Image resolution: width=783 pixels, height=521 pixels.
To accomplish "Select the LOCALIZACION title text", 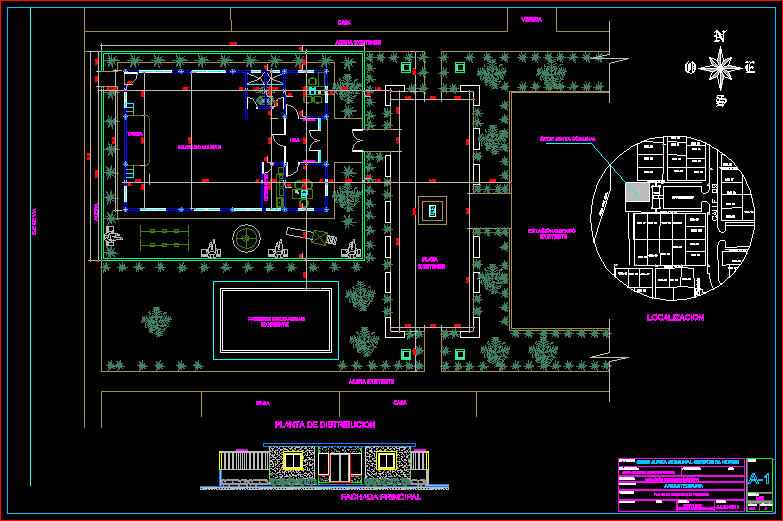I will click(x=675, y=317).
